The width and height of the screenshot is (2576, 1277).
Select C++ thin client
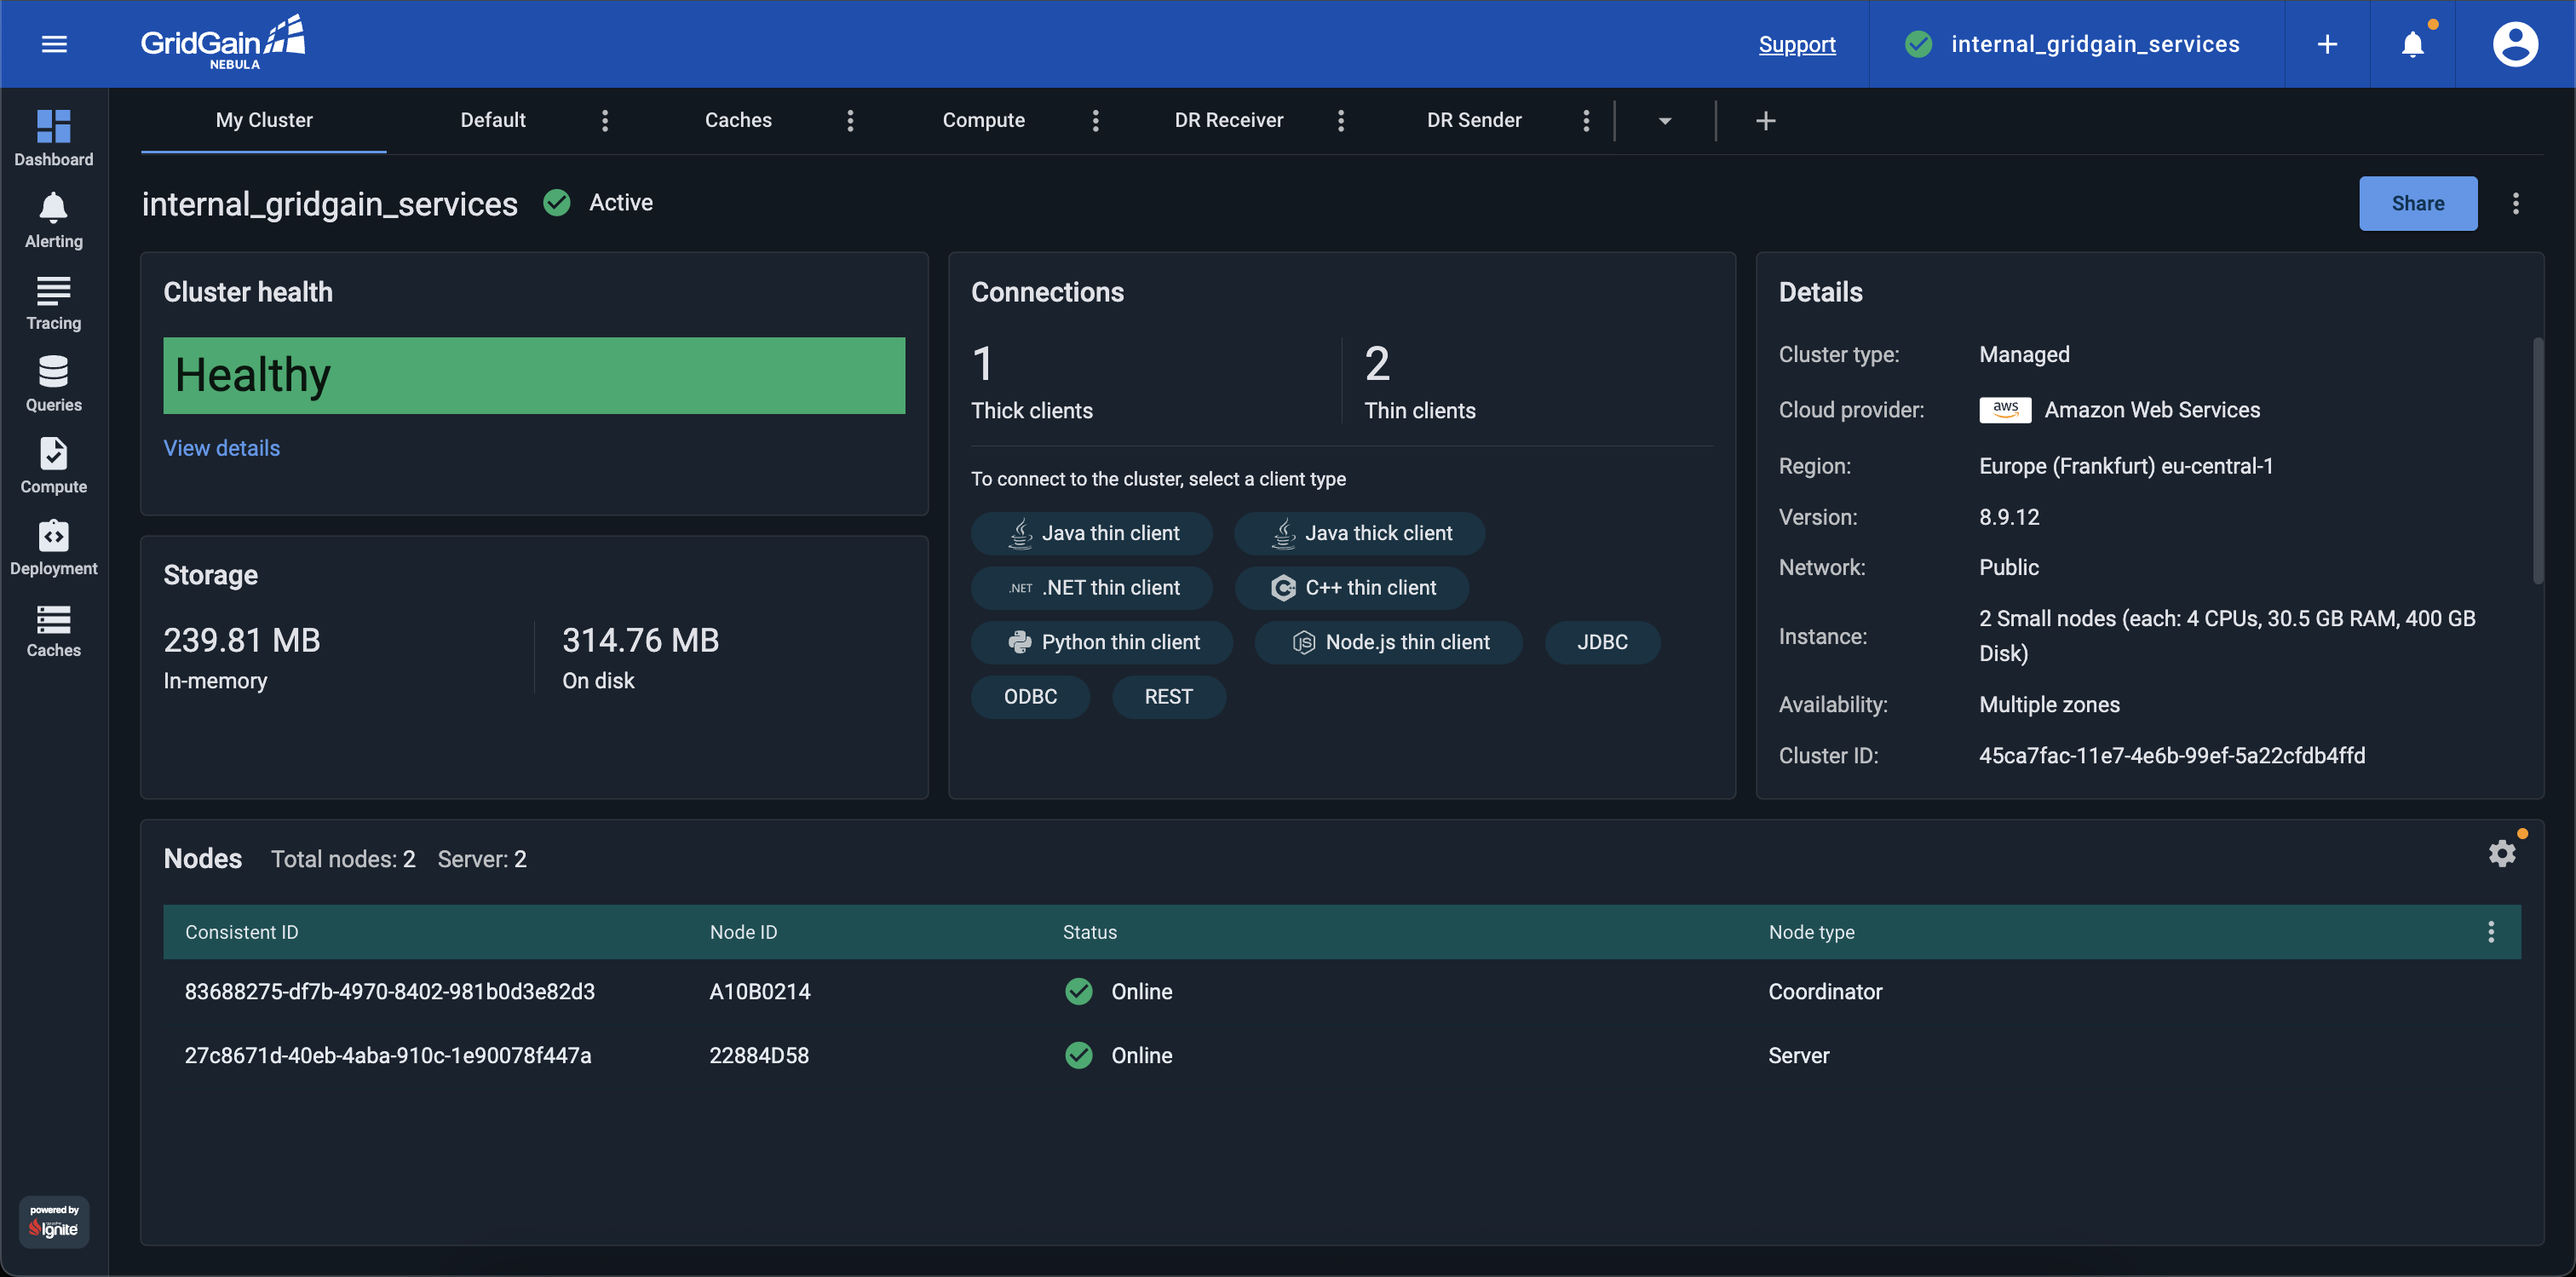pos(1352,588)
